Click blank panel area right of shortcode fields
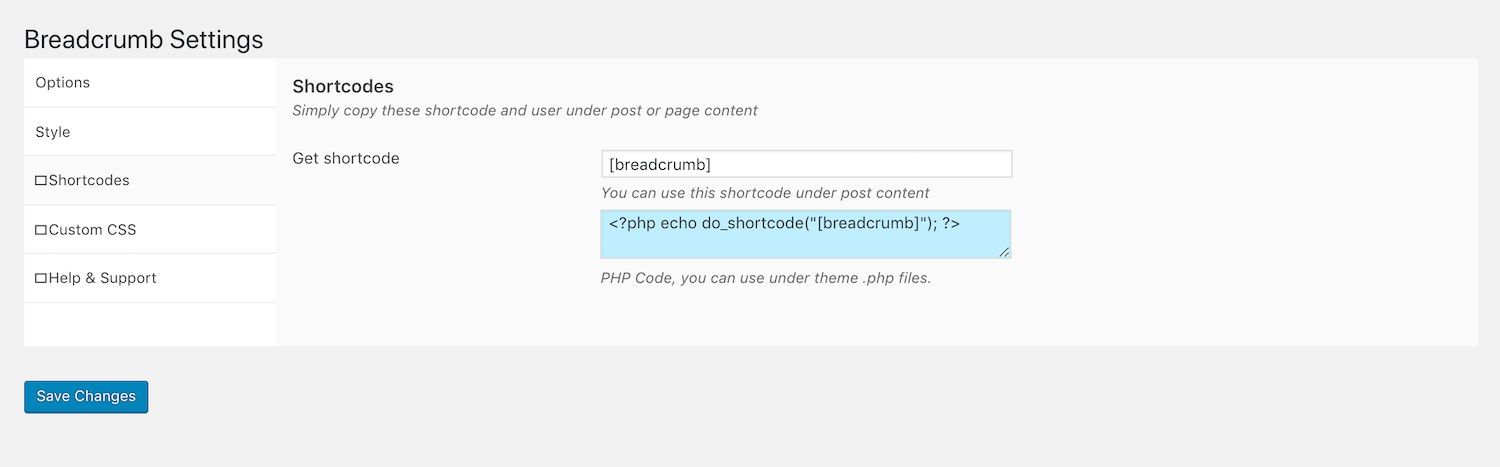The width and height of the screenshot is (1500, 467). pos(1240,220)
